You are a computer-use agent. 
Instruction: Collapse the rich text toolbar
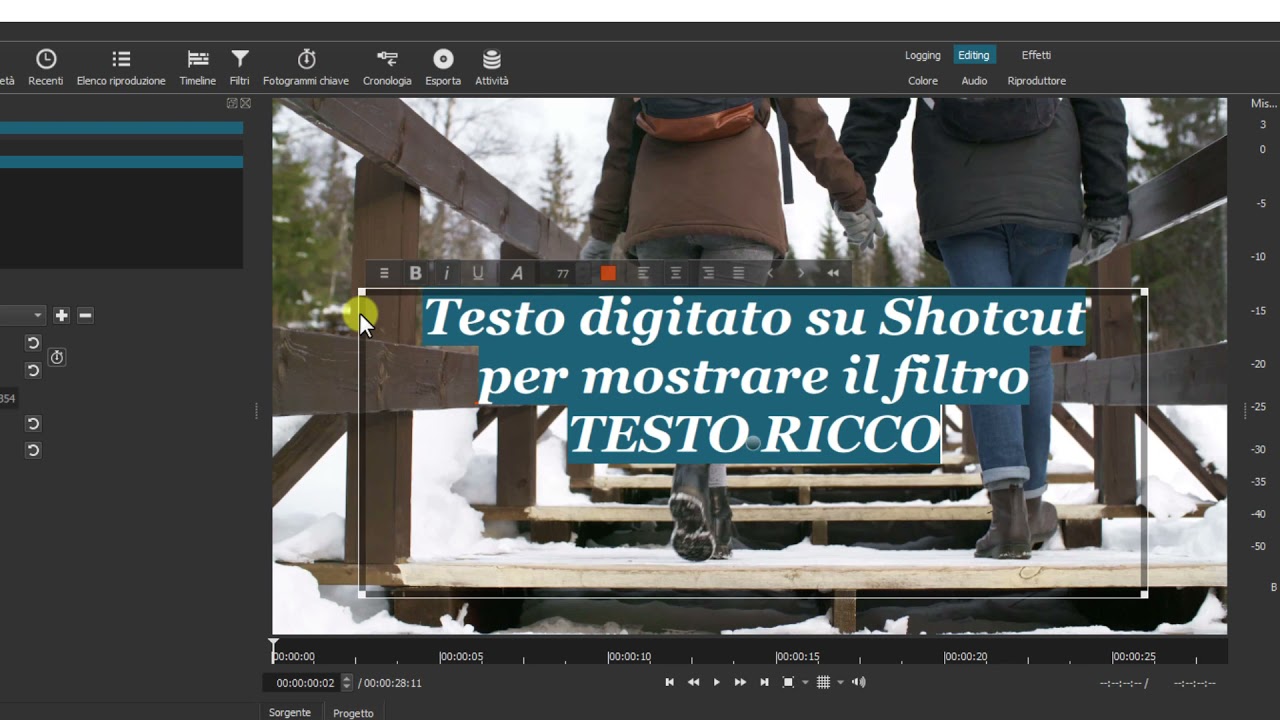point(833,273)
